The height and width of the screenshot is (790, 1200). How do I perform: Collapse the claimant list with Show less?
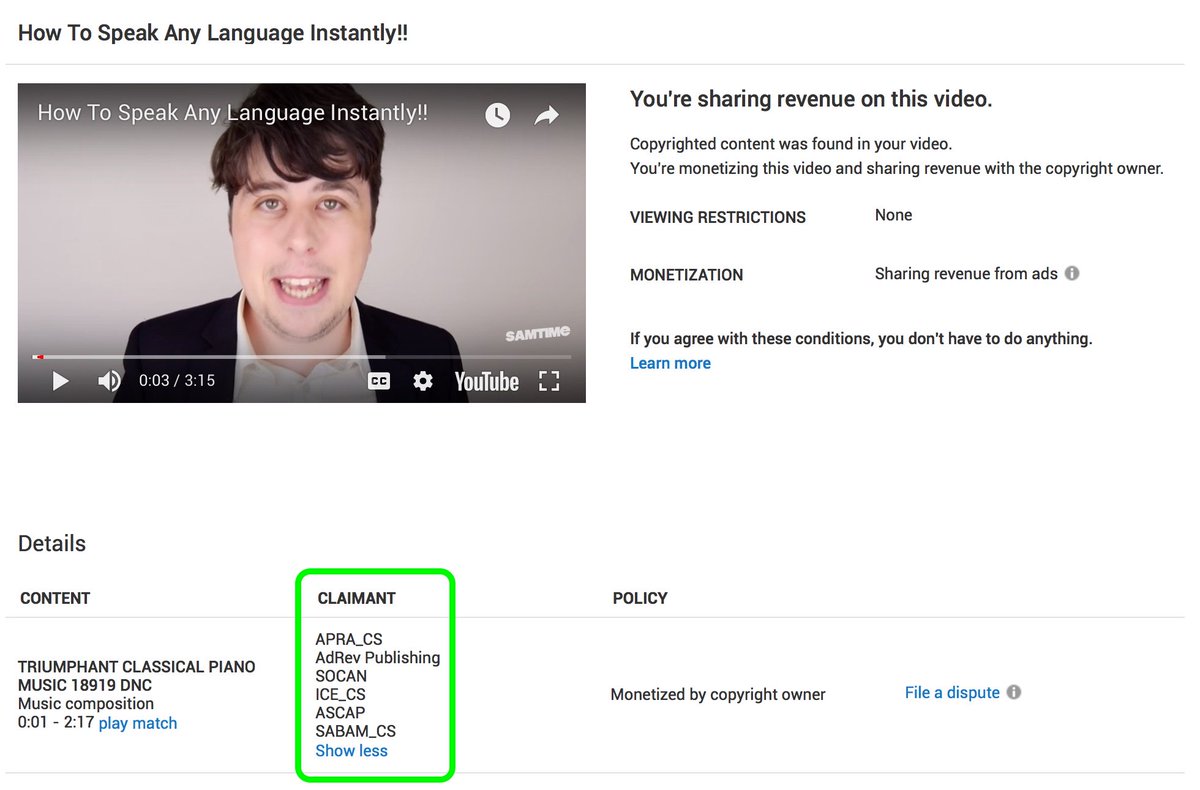pos(351,750)
